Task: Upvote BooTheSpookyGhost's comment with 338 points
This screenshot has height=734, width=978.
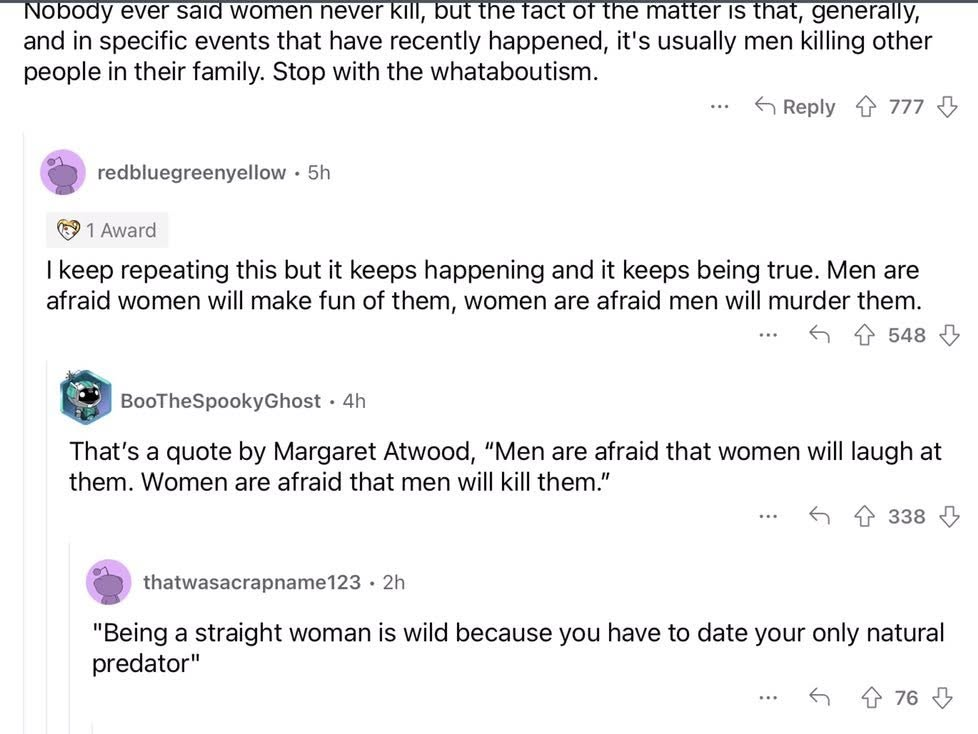Action: point(866,517)
